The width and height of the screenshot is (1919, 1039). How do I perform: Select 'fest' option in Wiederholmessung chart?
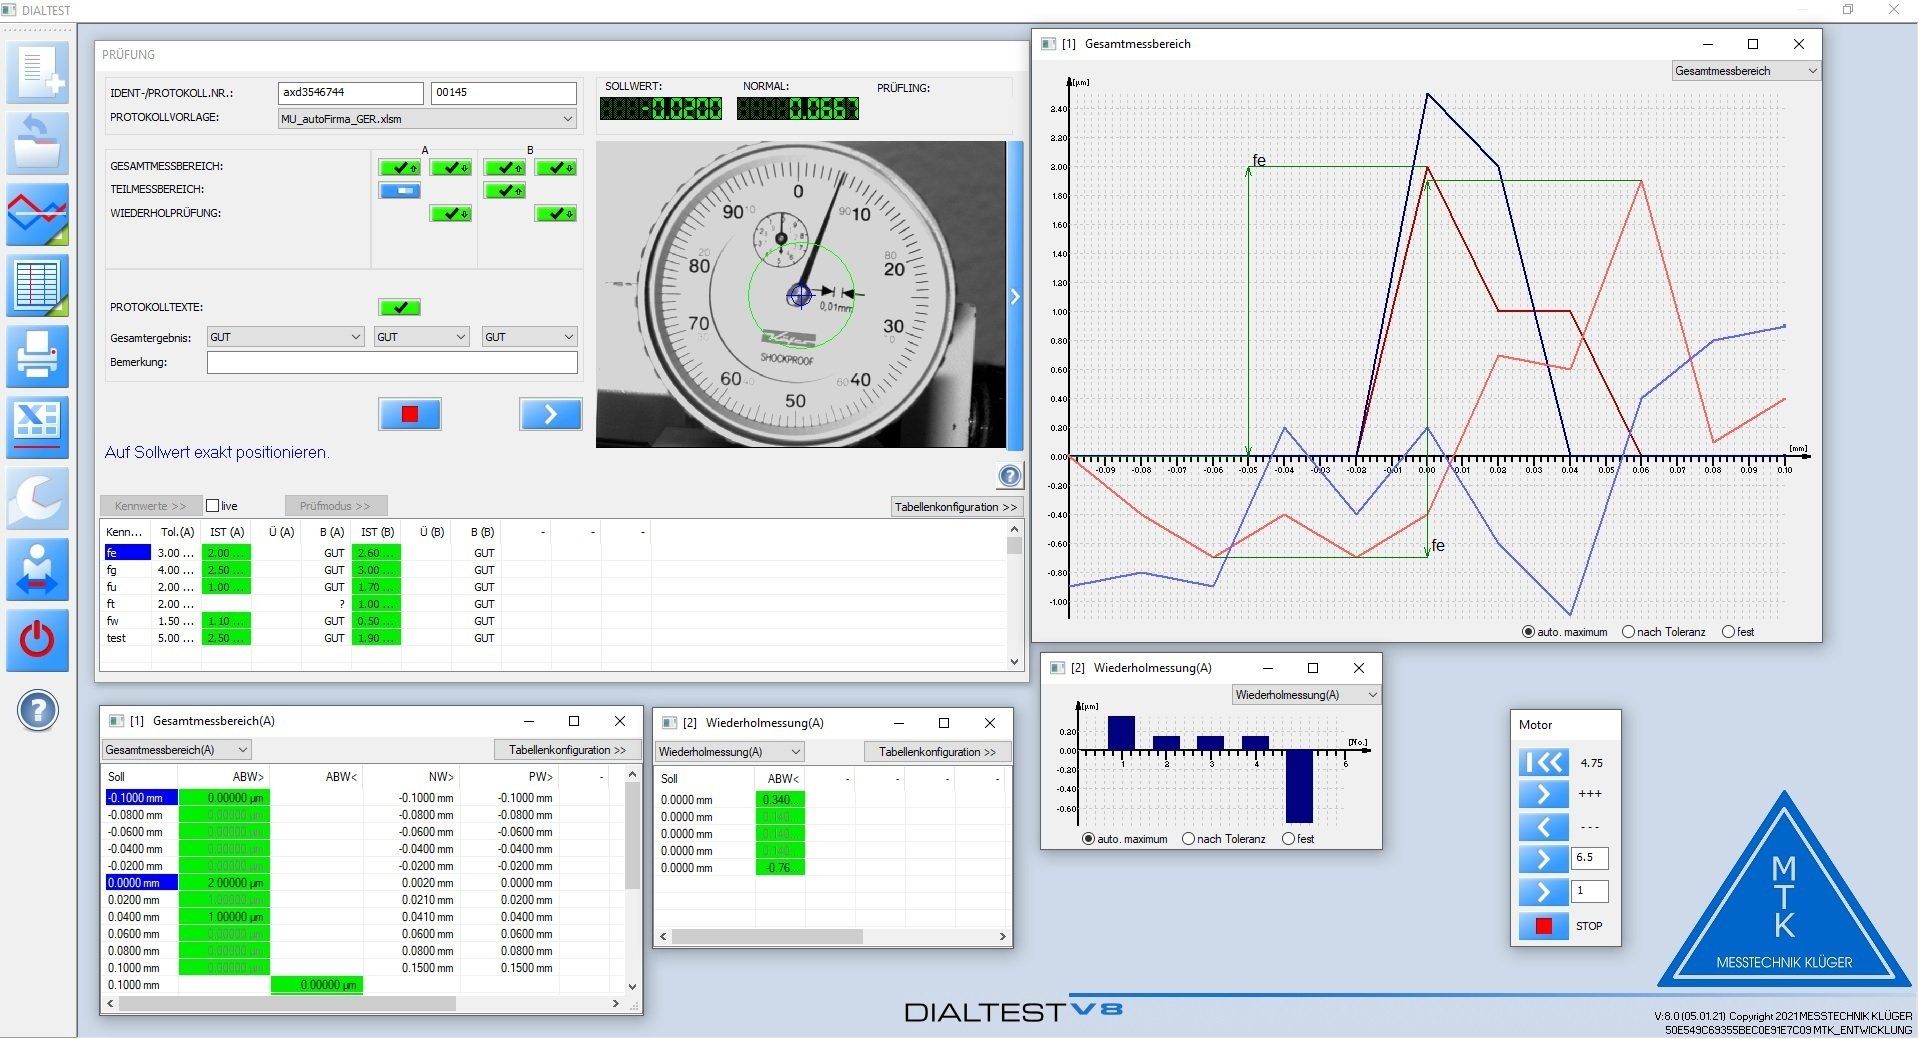[1288, 839]
